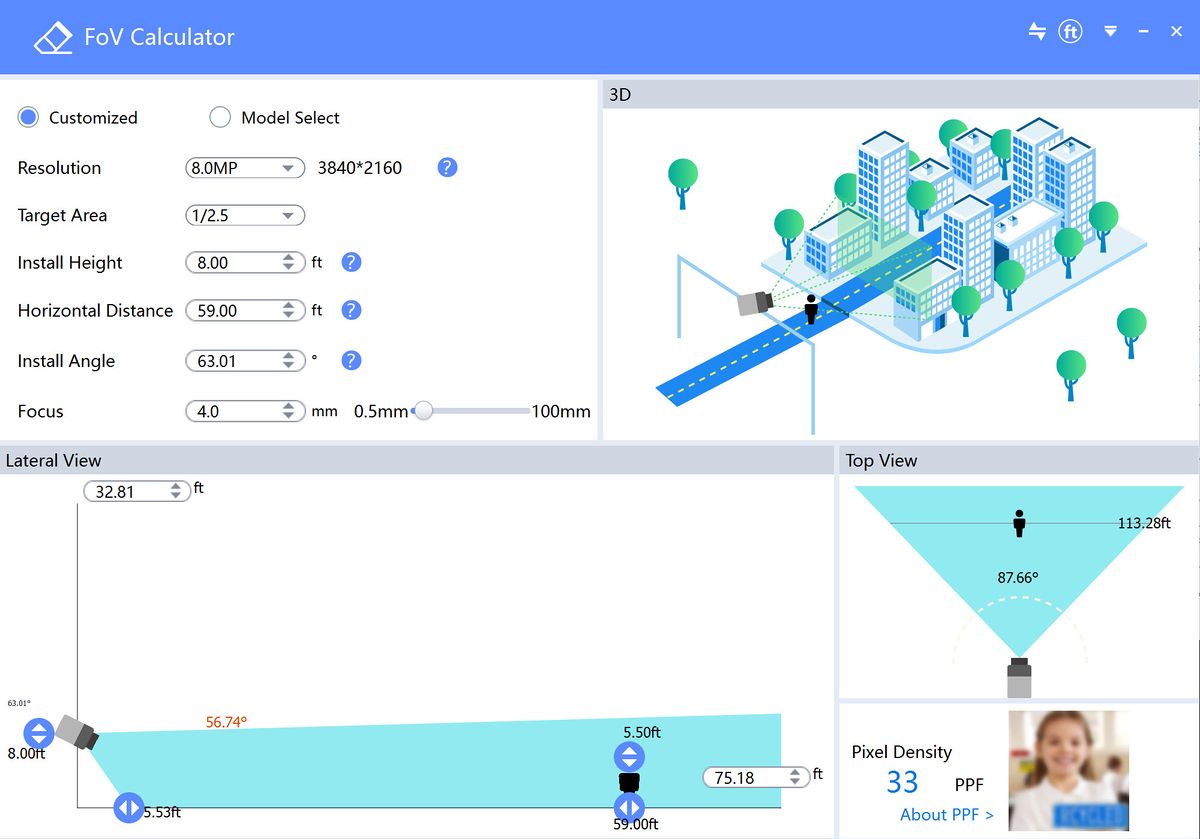The width and height of the screenshot is (1200, 839).
Task: Click the Horizontal Distance input field
Action: (x=245, y=310)
